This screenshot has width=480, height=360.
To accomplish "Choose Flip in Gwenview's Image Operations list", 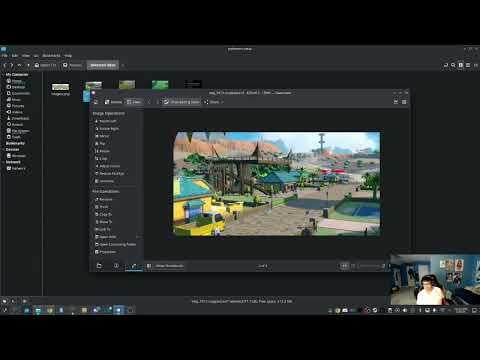I will point(100,144).
